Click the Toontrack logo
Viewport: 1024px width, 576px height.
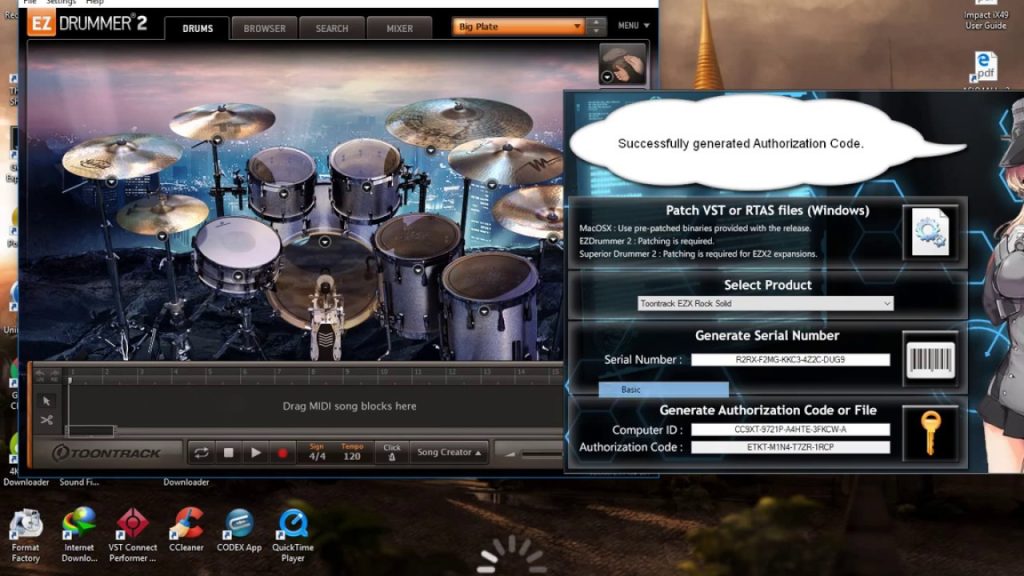click(107, 453)
